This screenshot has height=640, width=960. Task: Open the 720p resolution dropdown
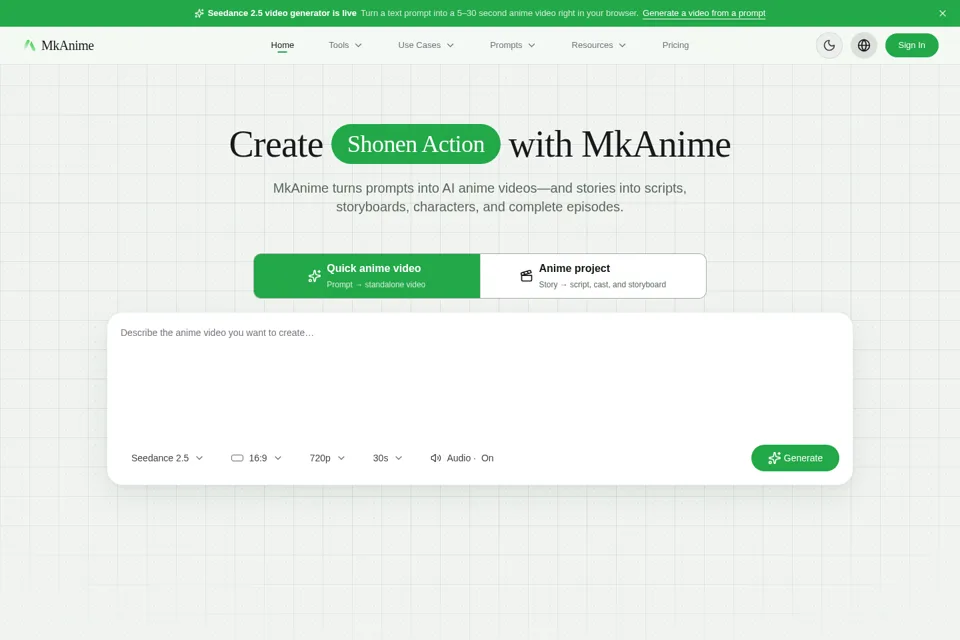point(327,458)
